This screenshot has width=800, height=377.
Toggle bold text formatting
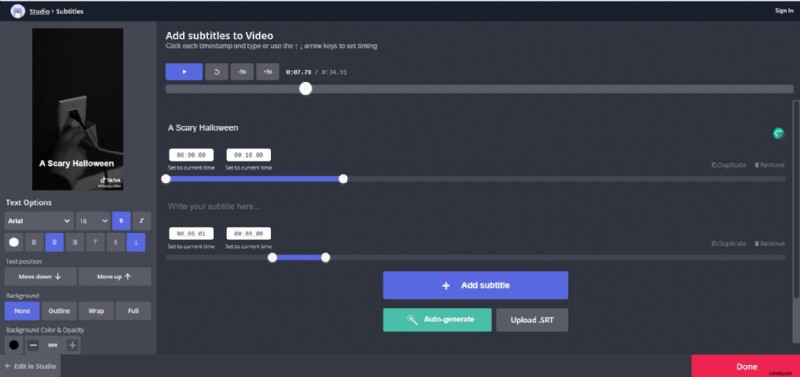pyautogui.click(x=121, y=221)
